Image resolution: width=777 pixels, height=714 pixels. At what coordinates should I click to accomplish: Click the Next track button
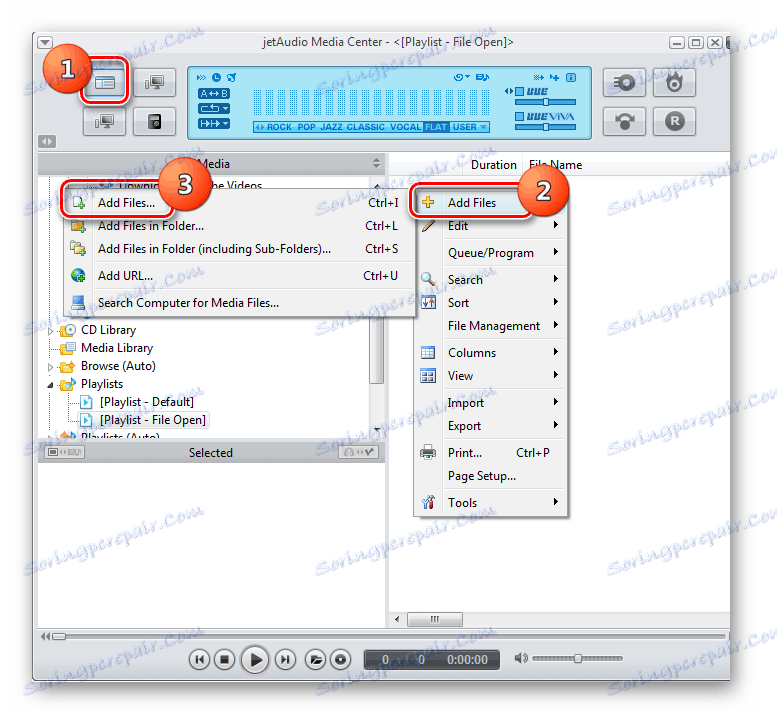pos(285,659)
